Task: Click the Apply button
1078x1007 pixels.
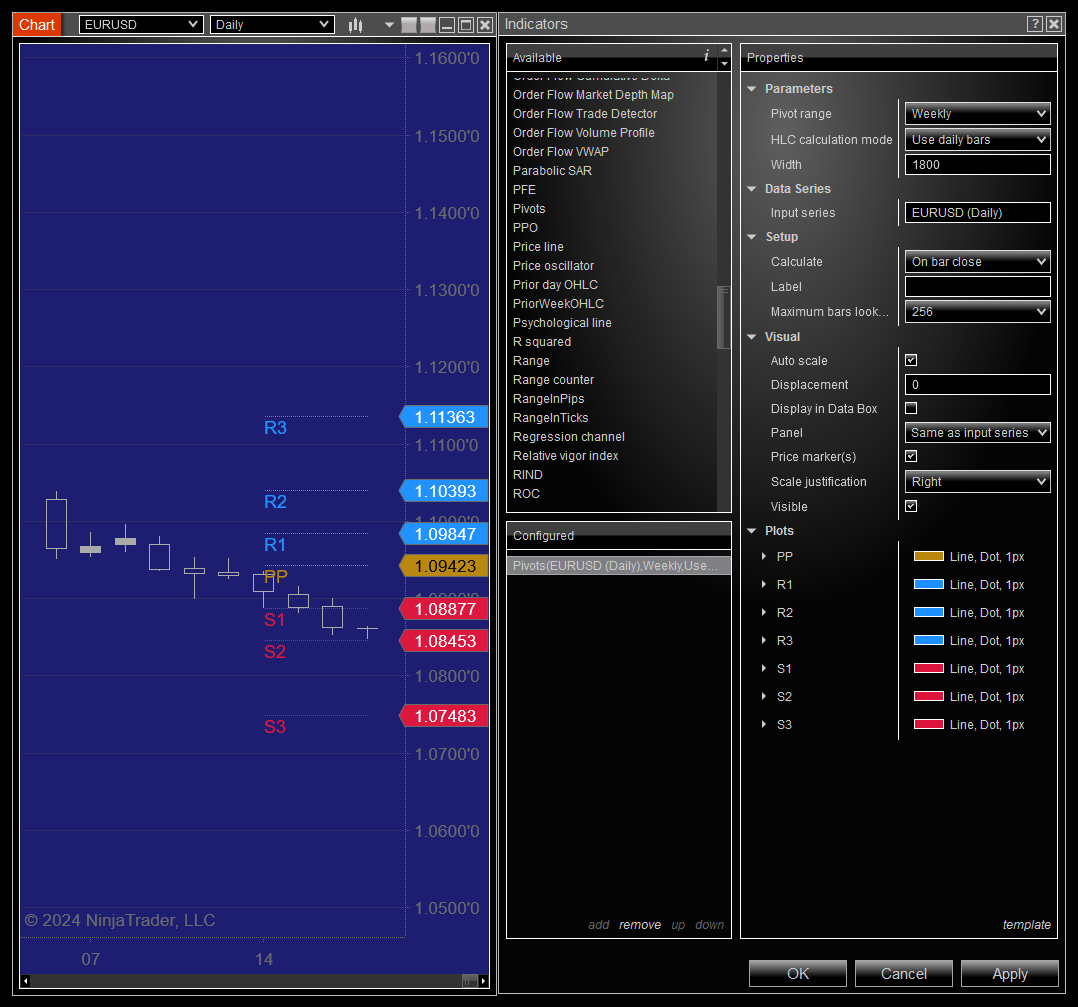Action: pyautogui.click(x=1009, y=973)
